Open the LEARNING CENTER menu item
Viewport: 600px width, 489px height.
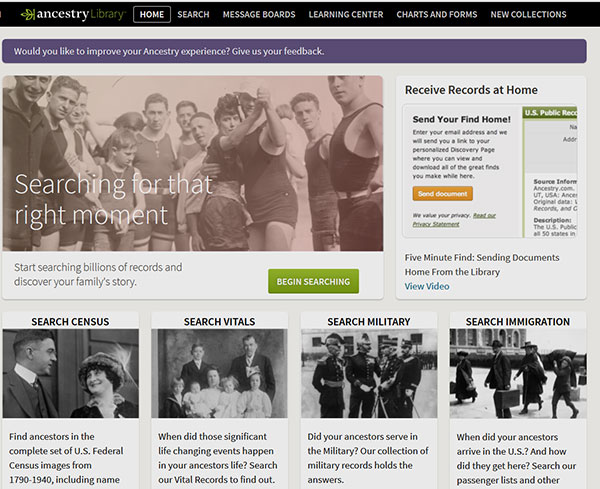click(346, 15)
